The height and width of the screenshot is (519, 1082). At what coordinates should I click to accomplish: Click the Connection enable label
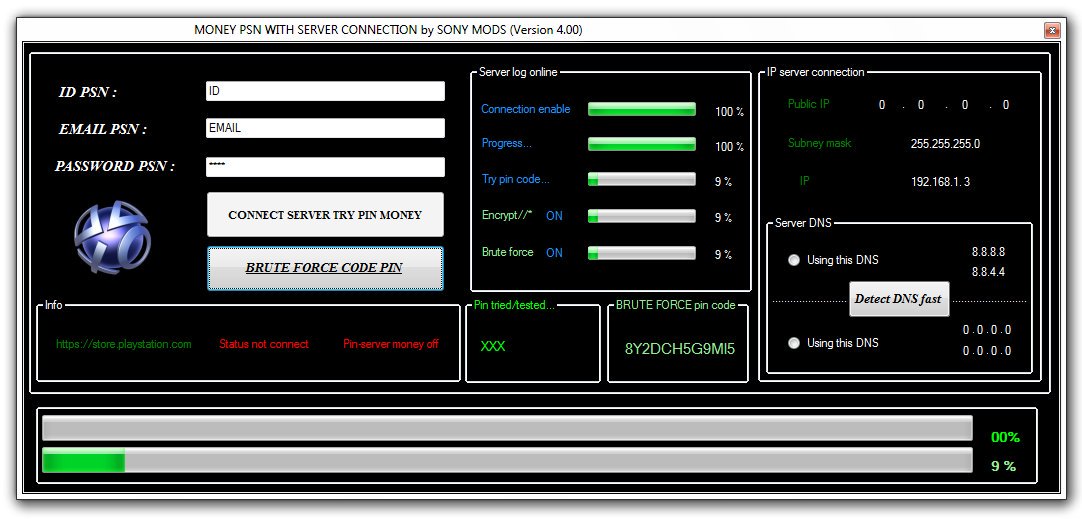(x=526, y=109)
